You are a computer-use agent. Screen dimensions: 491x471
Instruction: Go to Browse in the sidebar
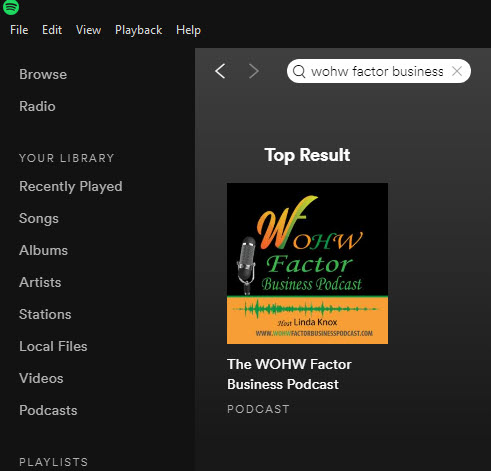pos(43,74)
